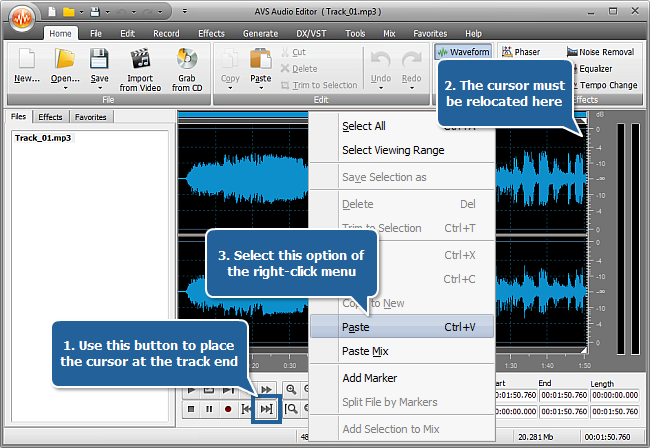Viewport: 650px width, 448px height.
Task: Open the Equalizer effect
Action: 594,69
